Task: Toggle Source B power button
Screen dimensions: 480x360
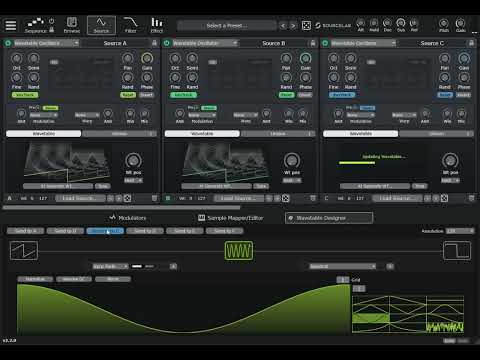Action: coord(167,43)
